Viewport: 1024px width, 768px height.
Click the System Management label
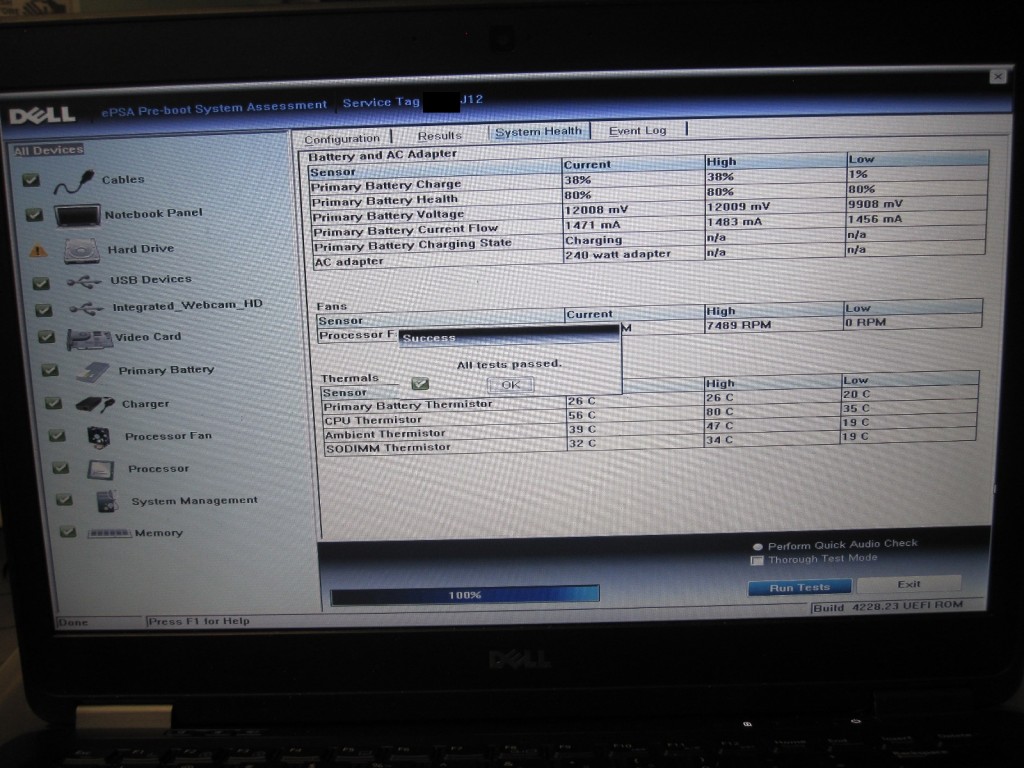click(x=195, y=500)
